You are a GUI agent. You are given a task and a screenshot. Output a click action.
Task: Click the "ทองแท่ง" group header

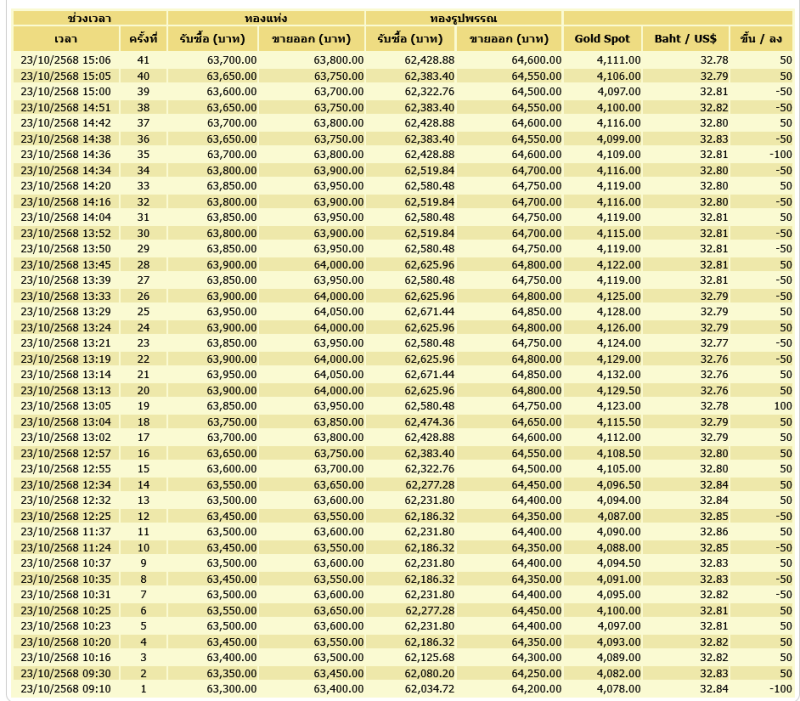266,18
